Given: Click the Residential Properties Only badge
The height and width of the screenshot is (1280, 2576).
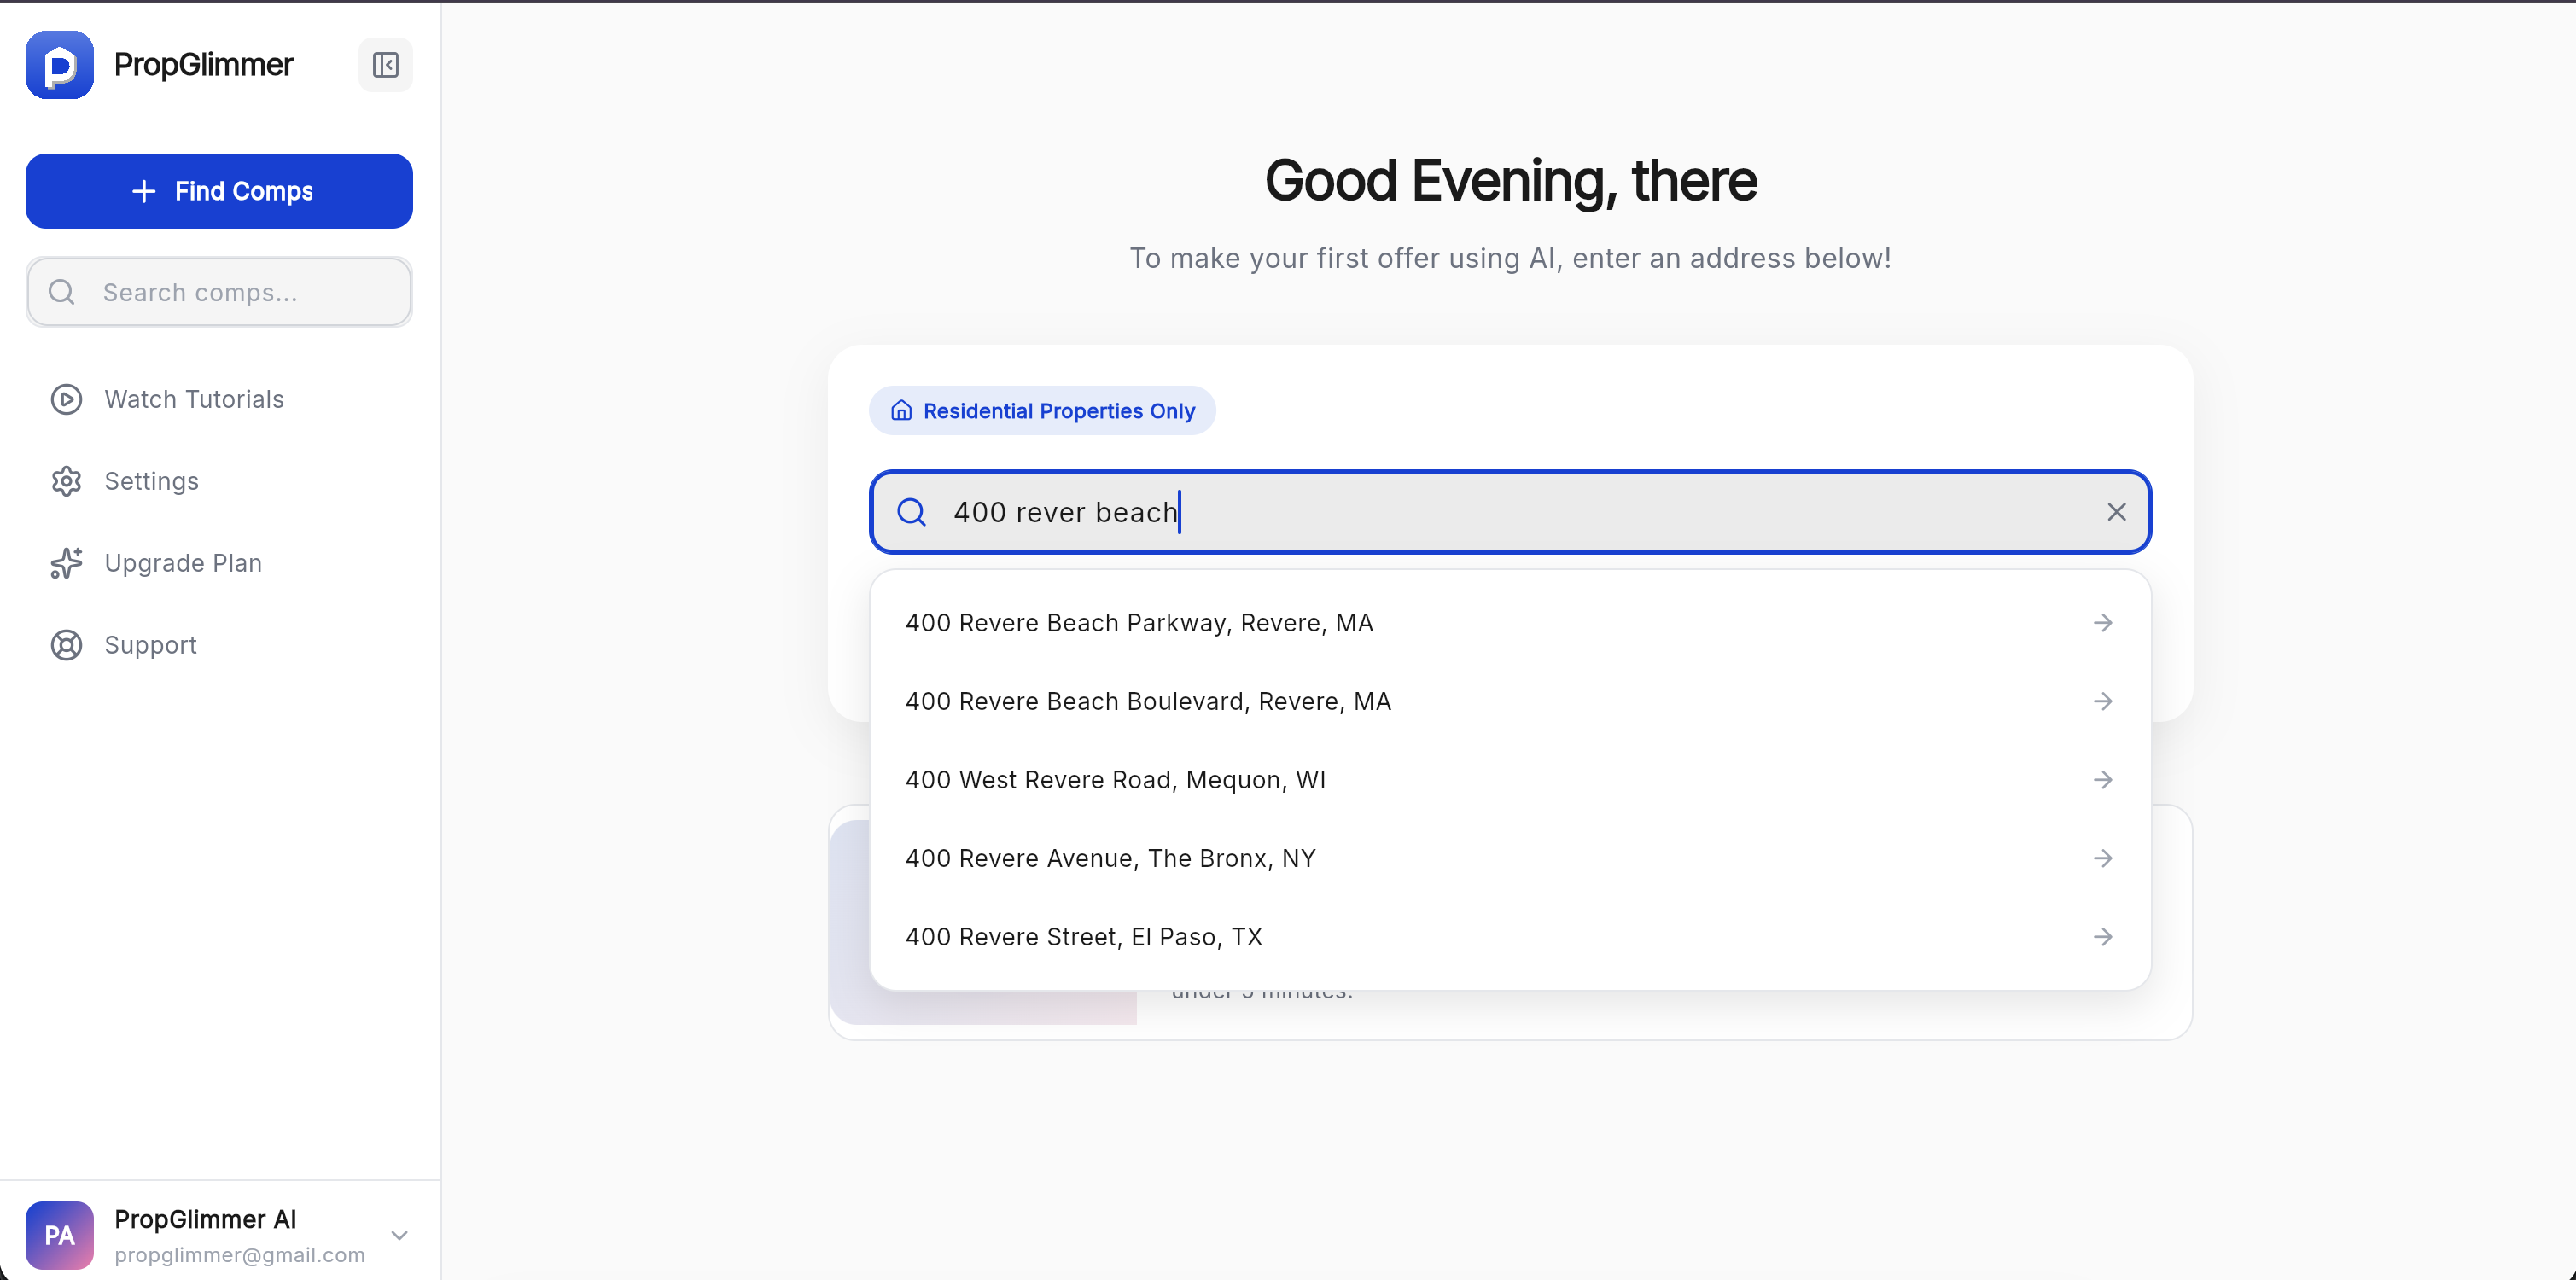Looking at the screenshot, I should click(x=1042, y=411).
